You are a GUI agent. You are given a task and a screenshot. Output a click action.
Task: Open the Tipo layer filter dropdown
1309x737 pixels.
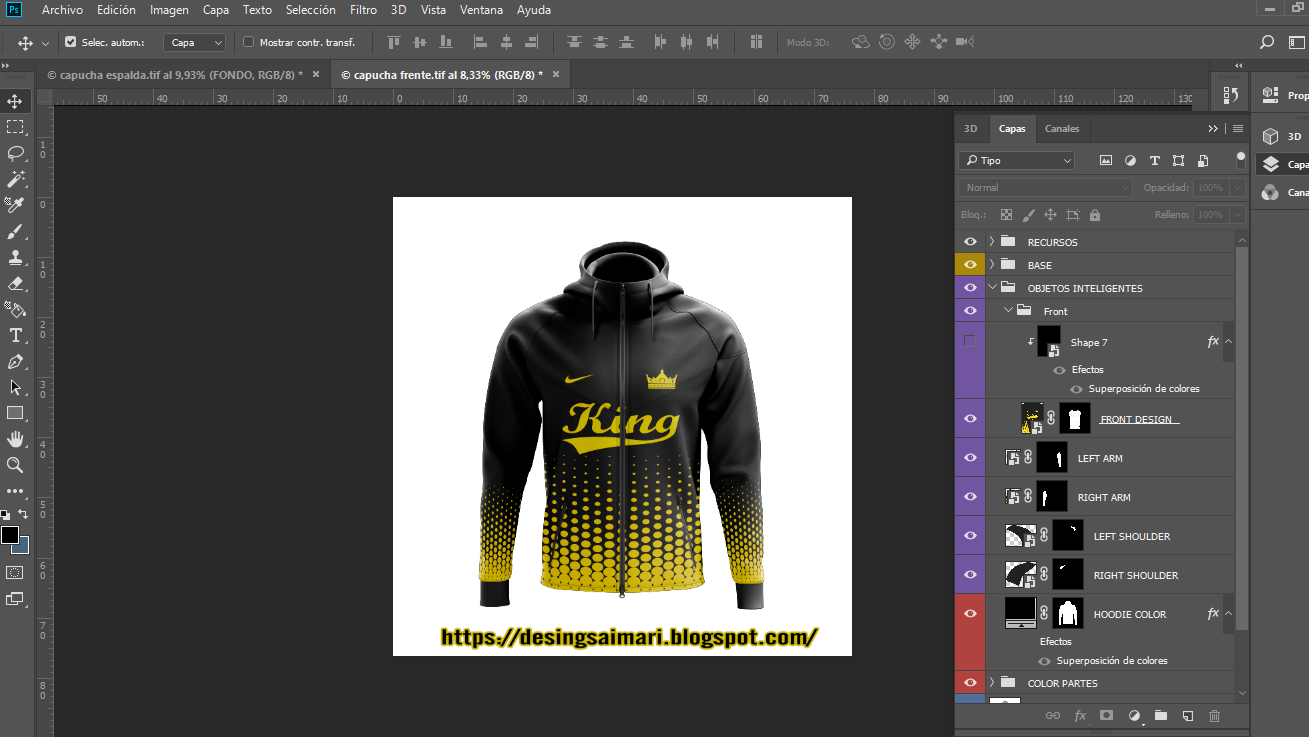point(1017,160)
